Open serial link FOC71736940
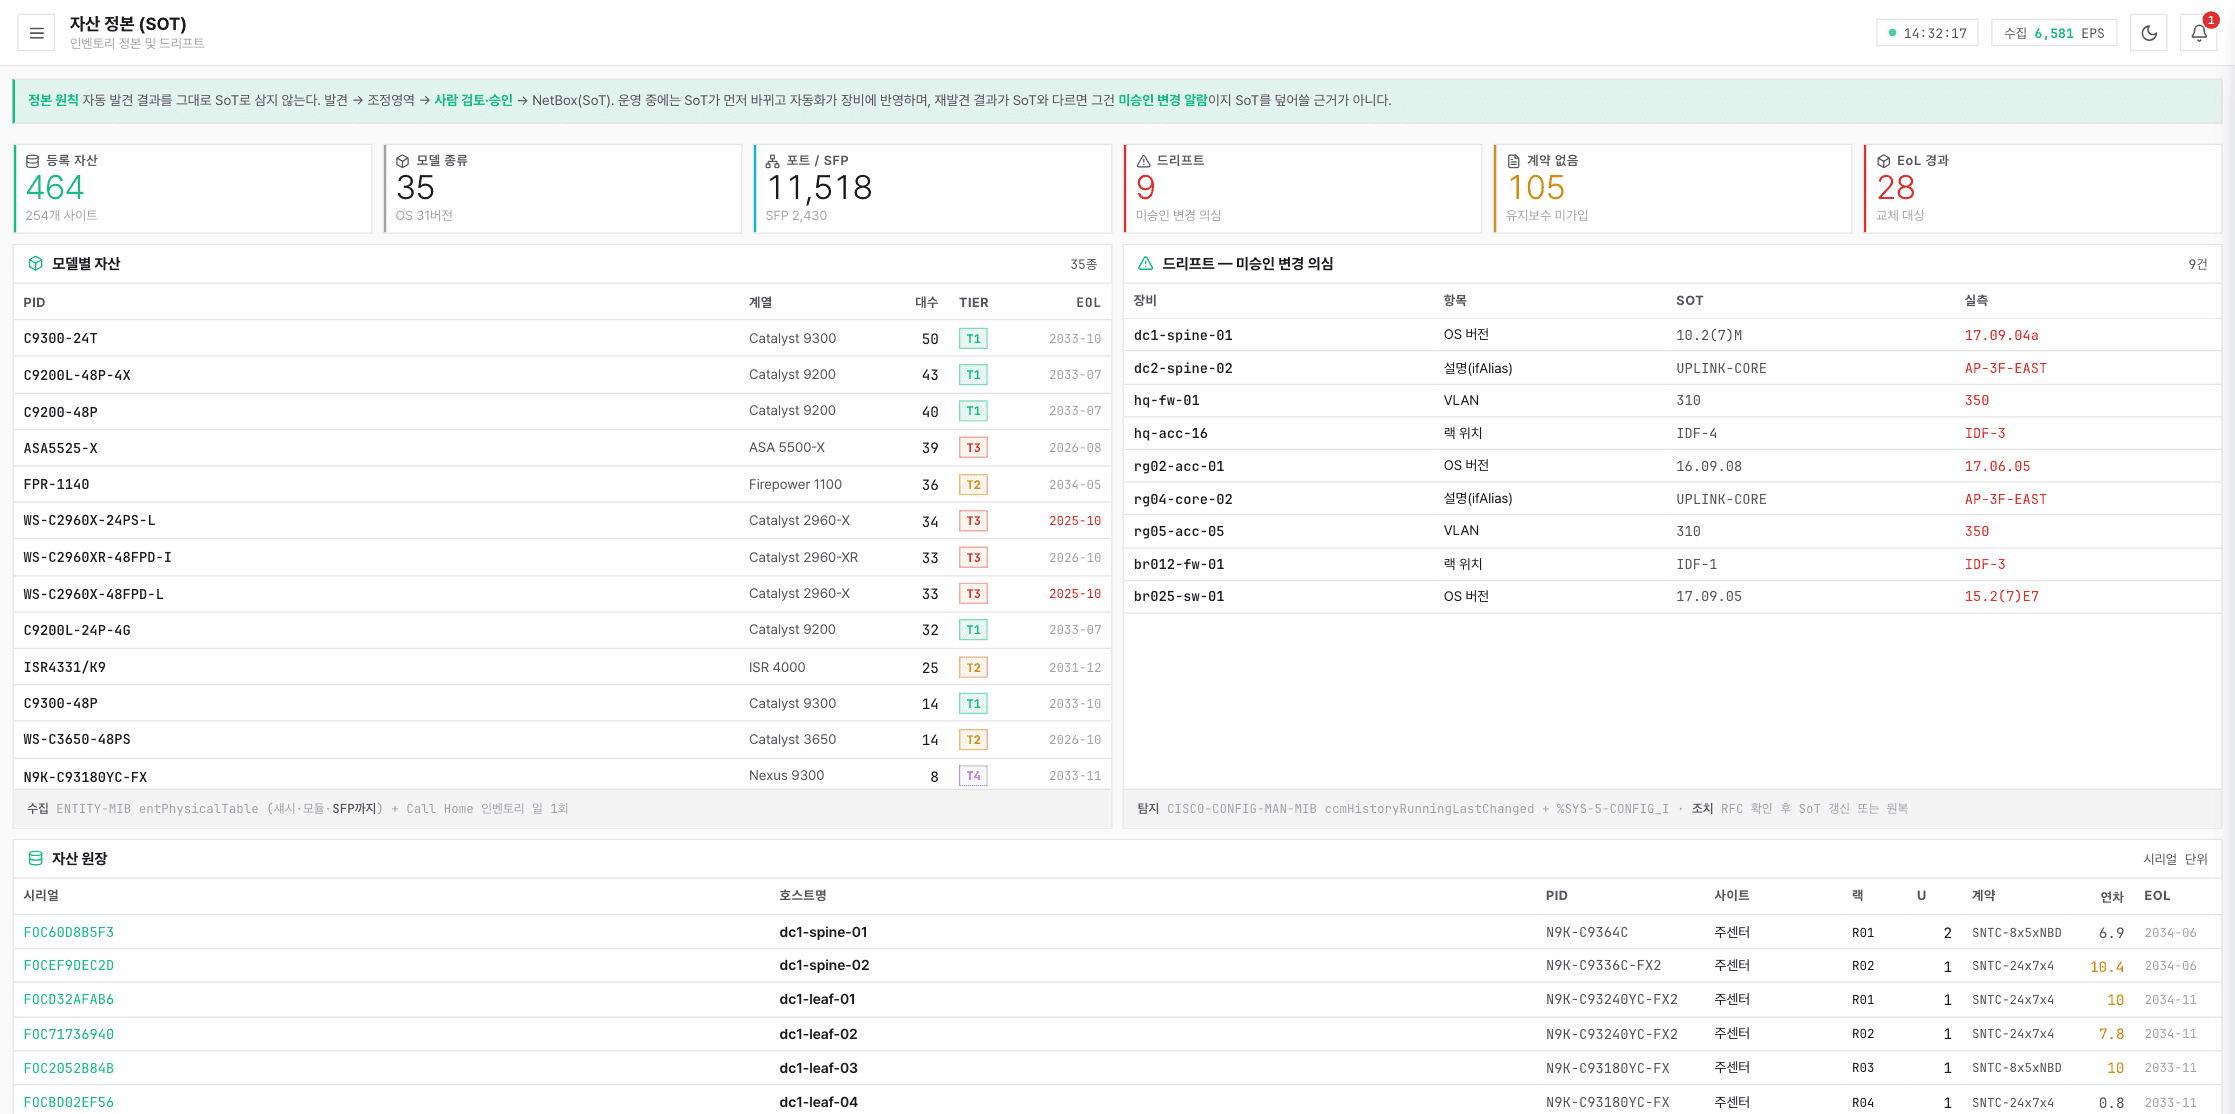Image resolution: width=2235 pixels, height=1114 pixels. 69,1034
